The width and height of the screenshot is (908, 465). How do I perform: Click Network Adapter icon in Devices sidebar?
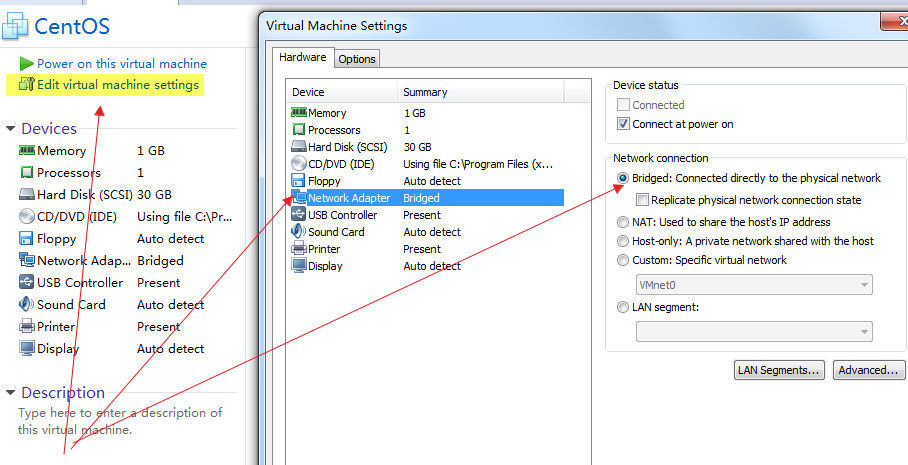27,261
